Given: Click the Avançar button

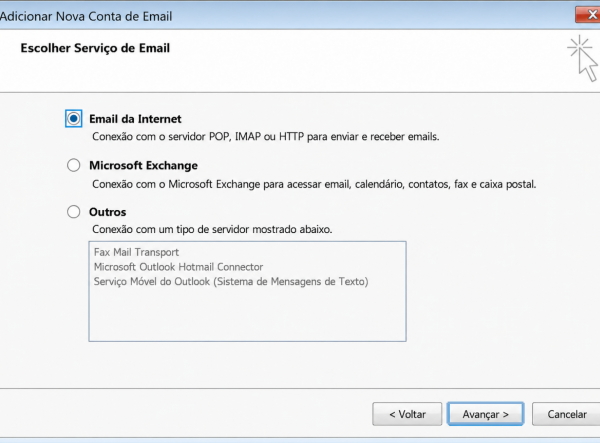Looking at the screenshot, I should (485, 414).
